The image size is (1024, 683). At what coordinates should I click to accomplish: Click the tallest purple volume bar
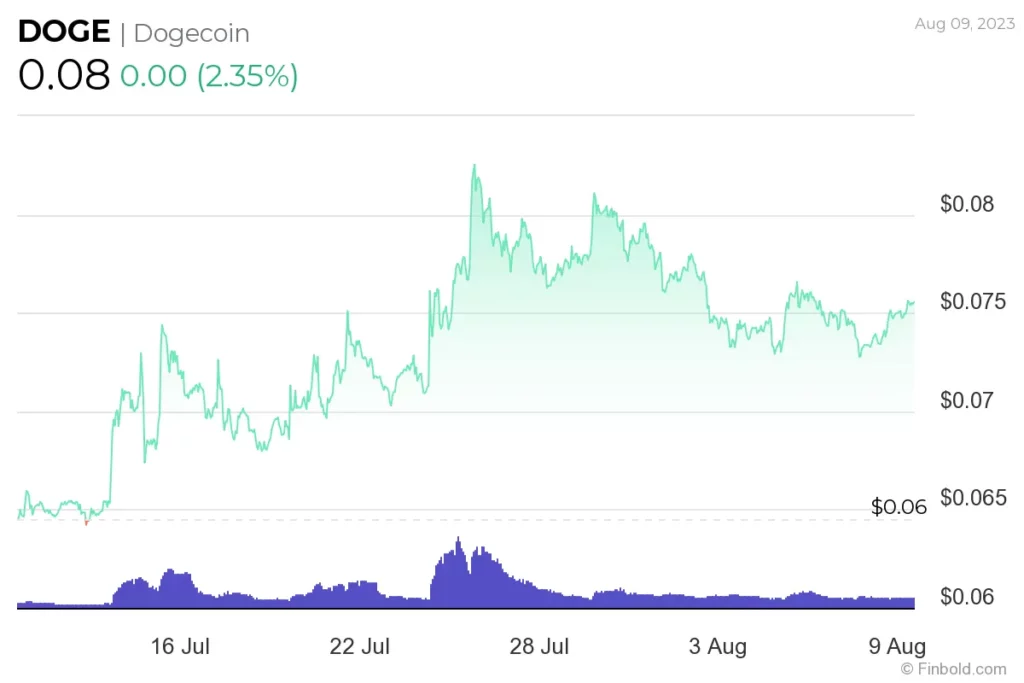click(458, 573)
